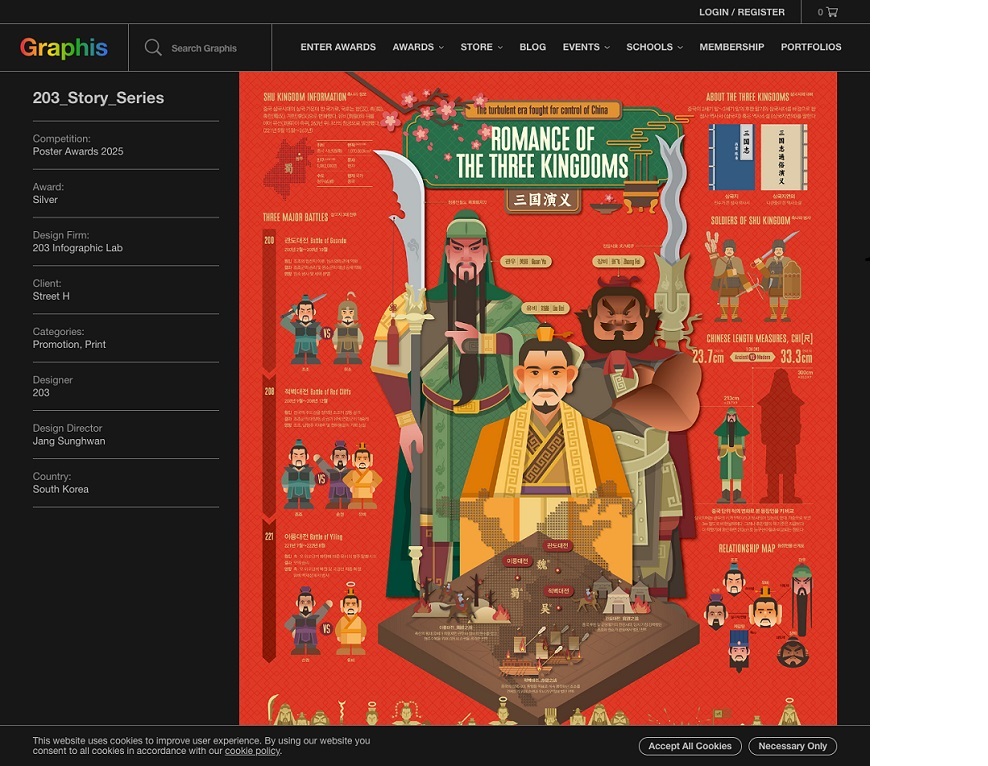Click the 203 Infographic Lab firm name
Image resolution: width=988 pixels, height=766 pixels.
click(x=78, y=248)
